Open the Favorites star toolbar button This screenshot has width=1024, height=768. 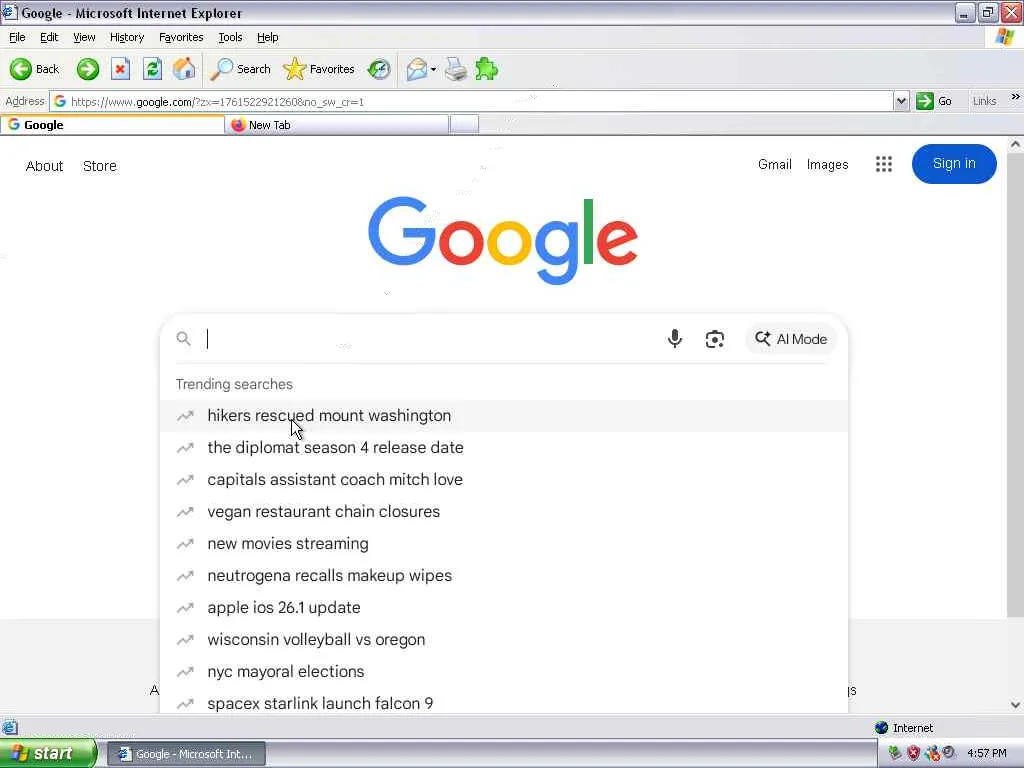pos(319,69)
